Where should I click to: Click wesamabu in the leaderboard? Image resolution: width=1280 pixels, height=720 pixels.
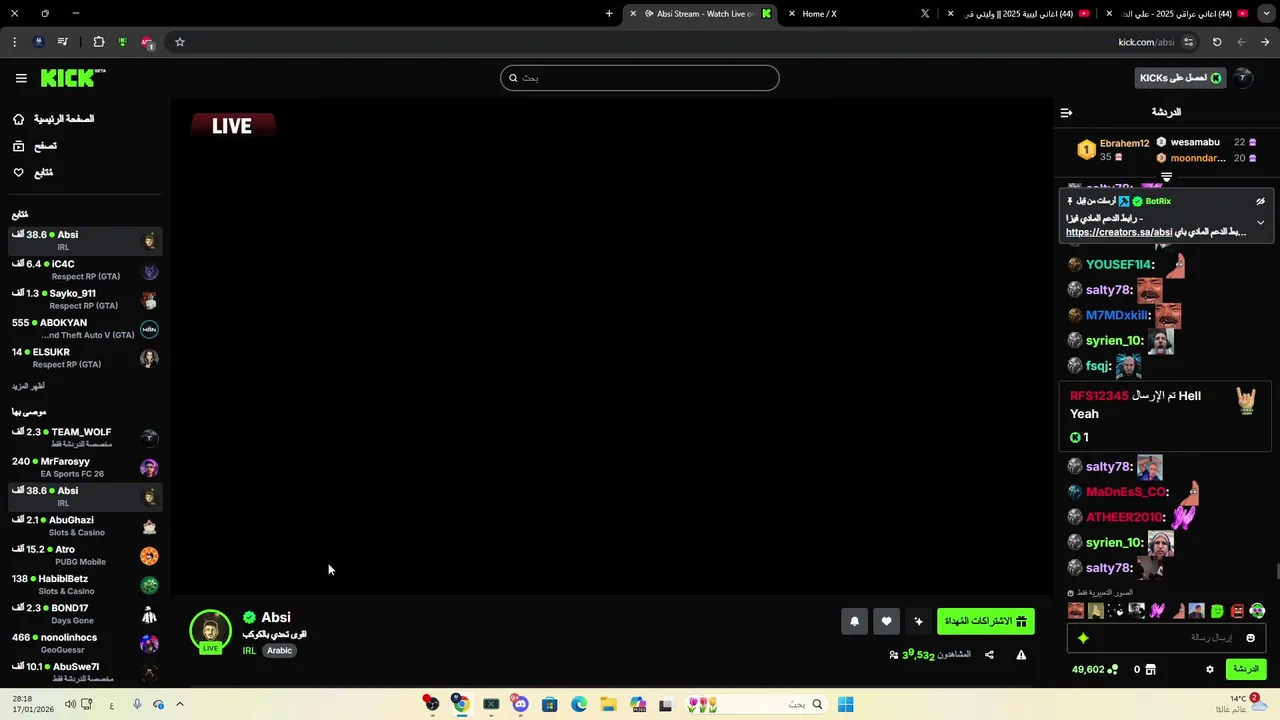point(1195,142)
